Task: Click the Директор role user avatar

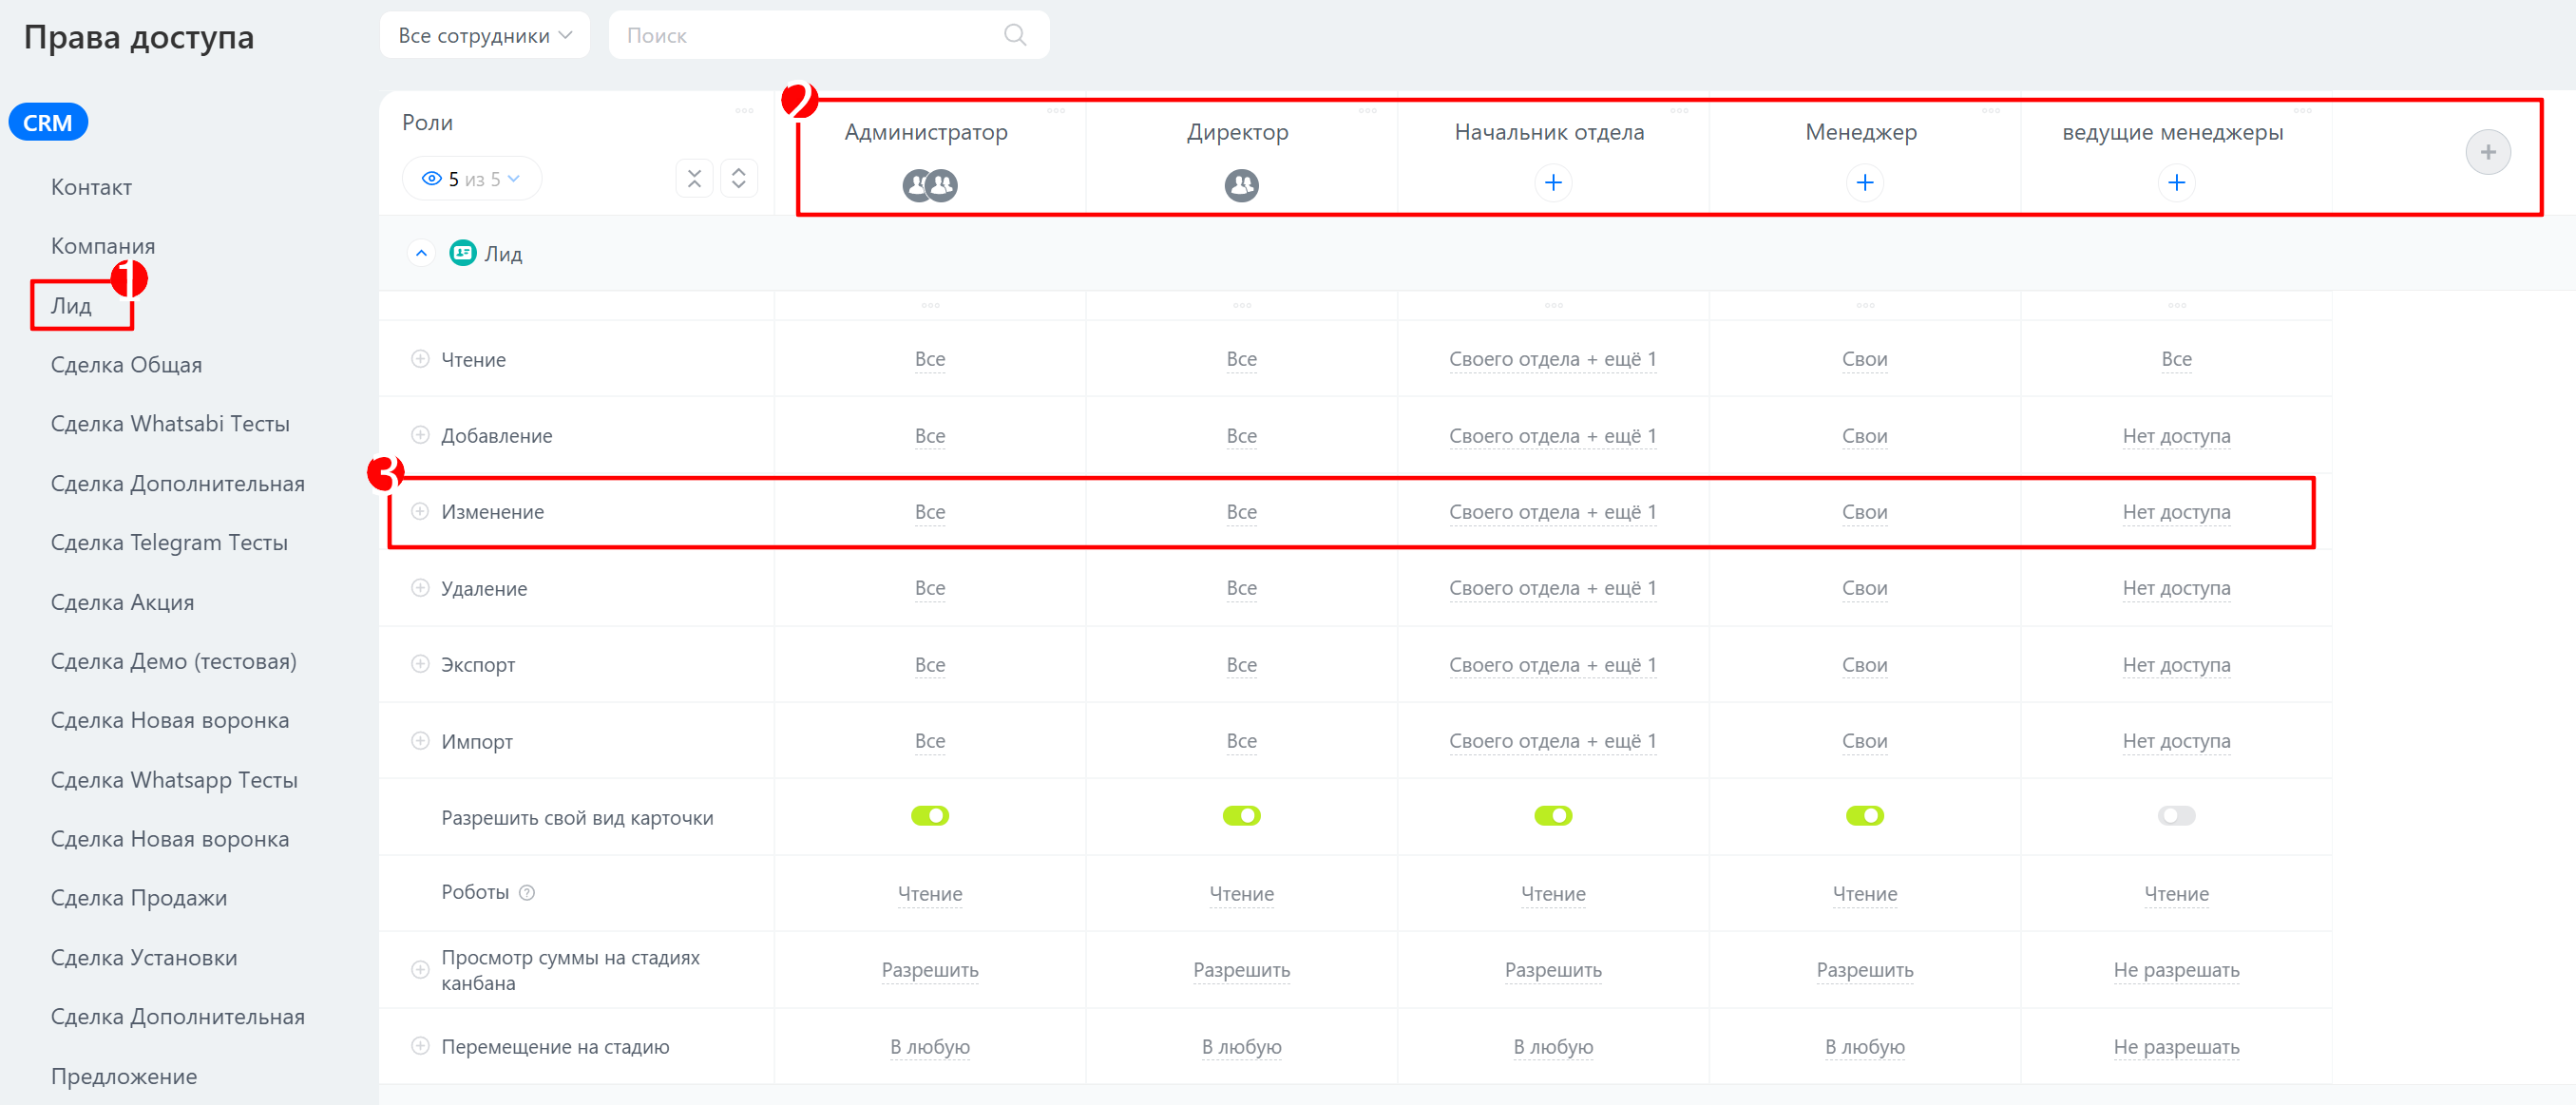Action: point(1241,185)
